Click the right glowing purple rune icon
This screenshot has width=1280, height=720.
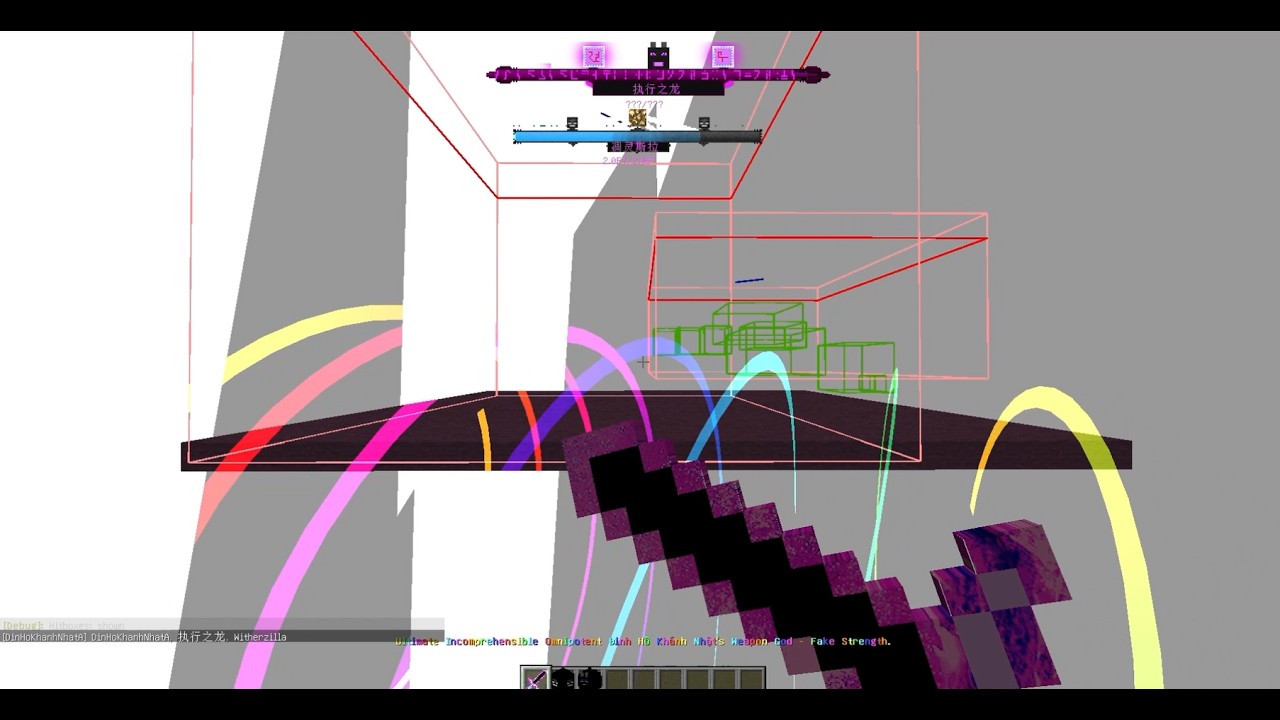pos(723,55)
